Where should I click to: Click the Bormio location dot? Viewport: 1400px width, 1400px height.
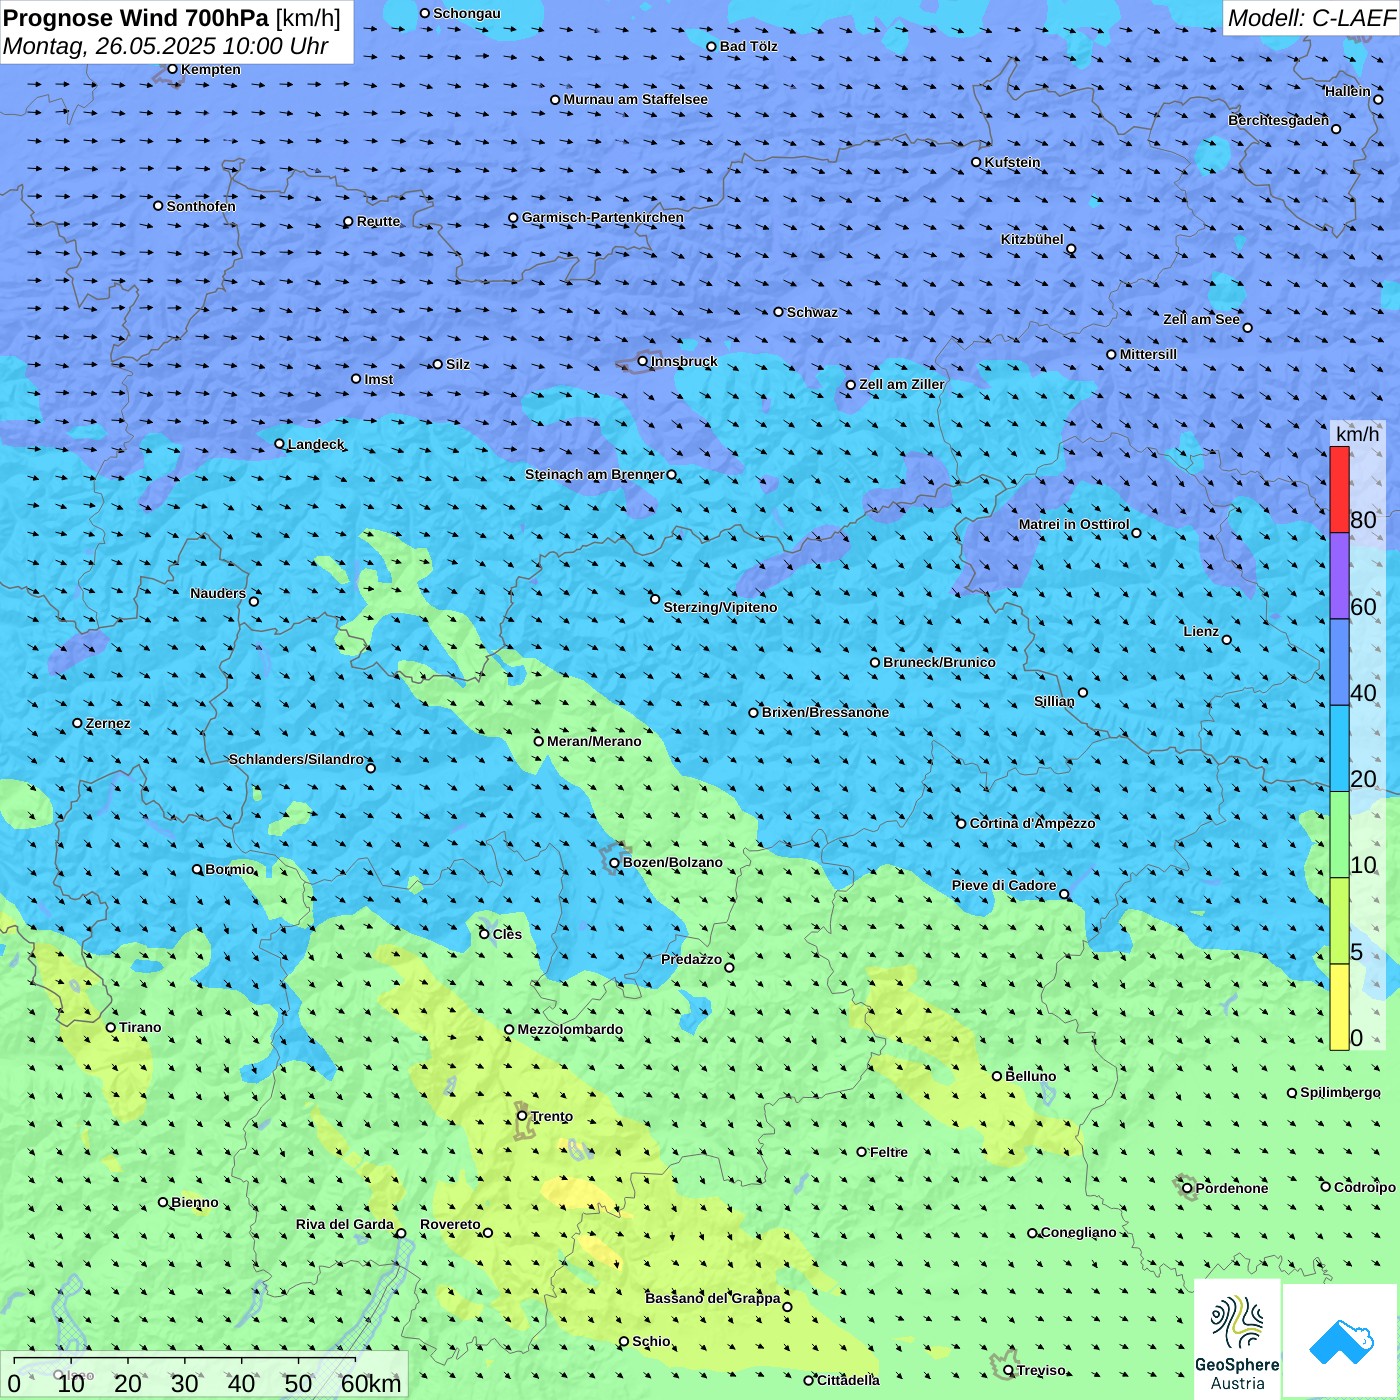pos(197,869)
